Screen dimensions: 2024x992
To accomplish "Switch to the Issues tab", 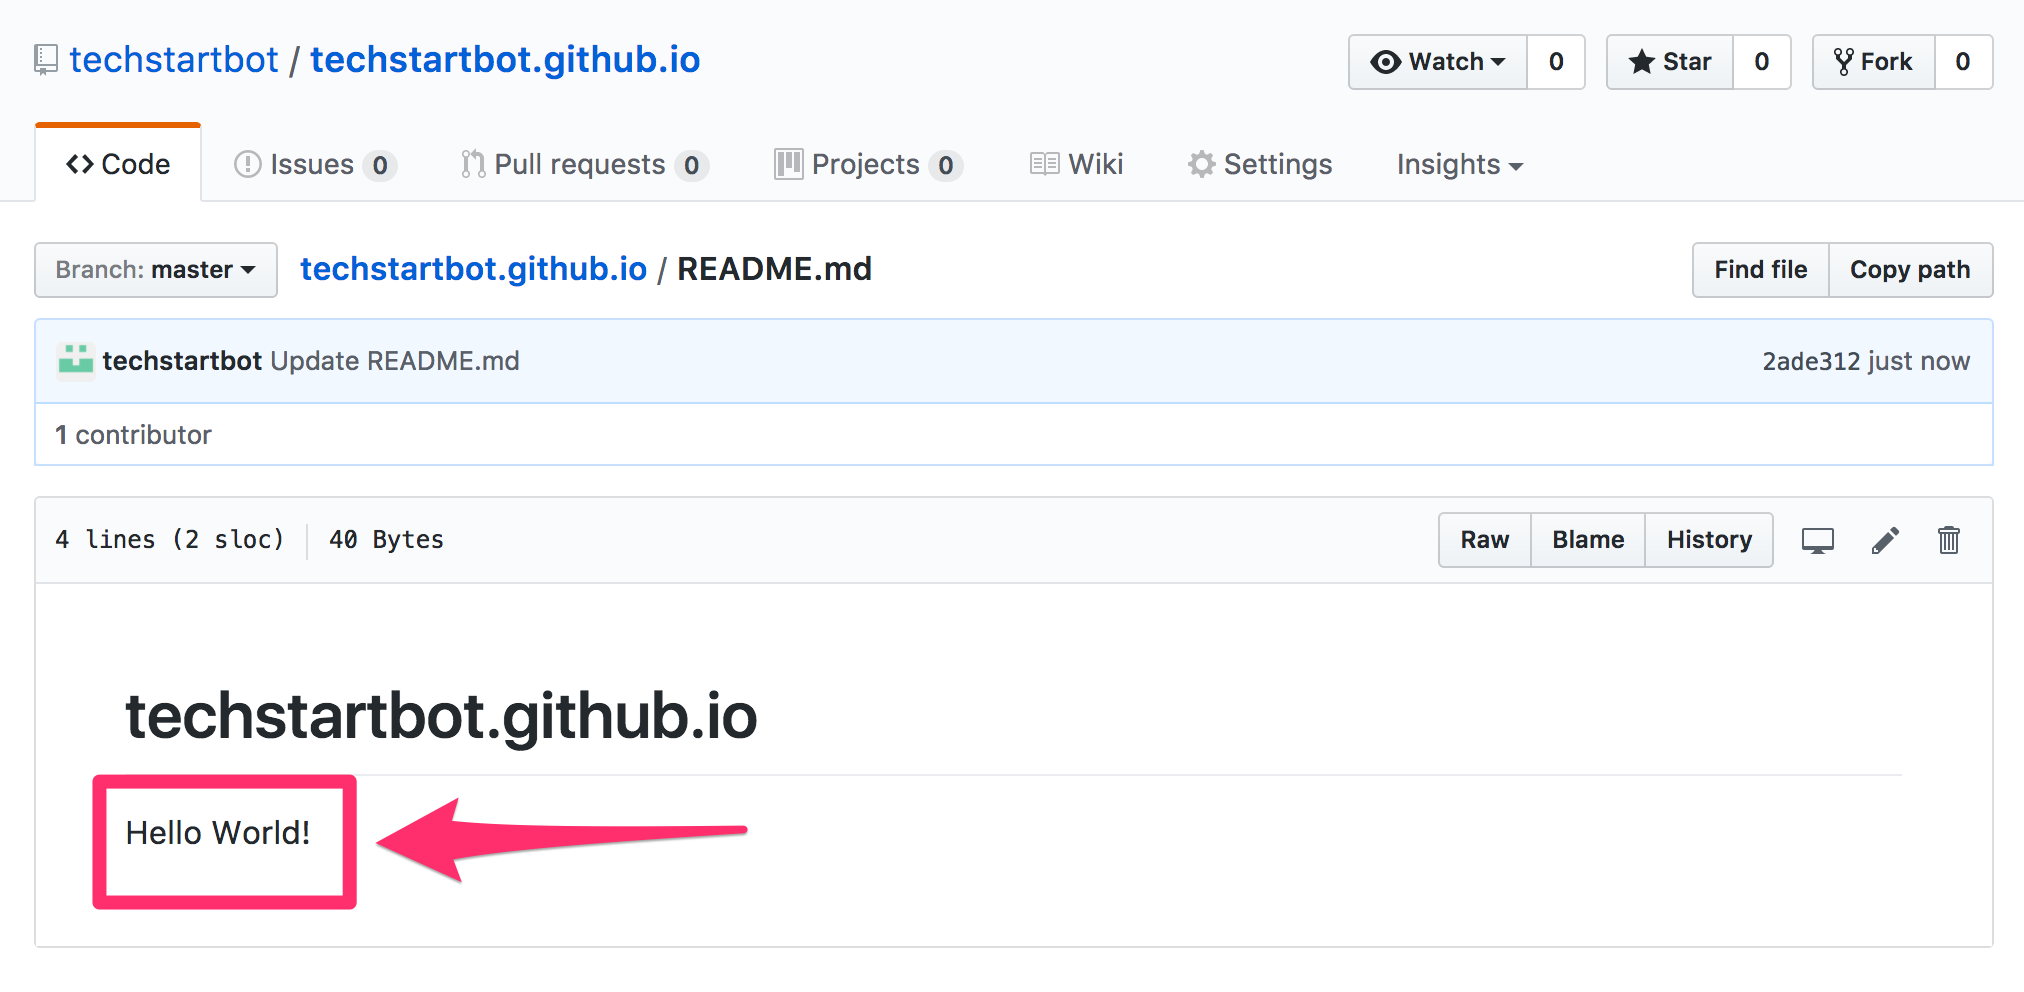I will (310, 163).
